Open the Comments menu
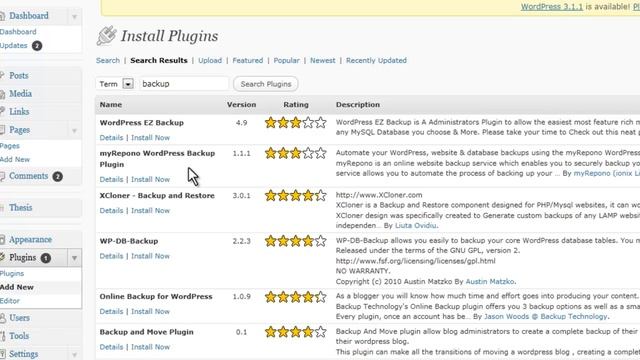The width and height of the screenshot is (640, 360). tap(29, 176)
